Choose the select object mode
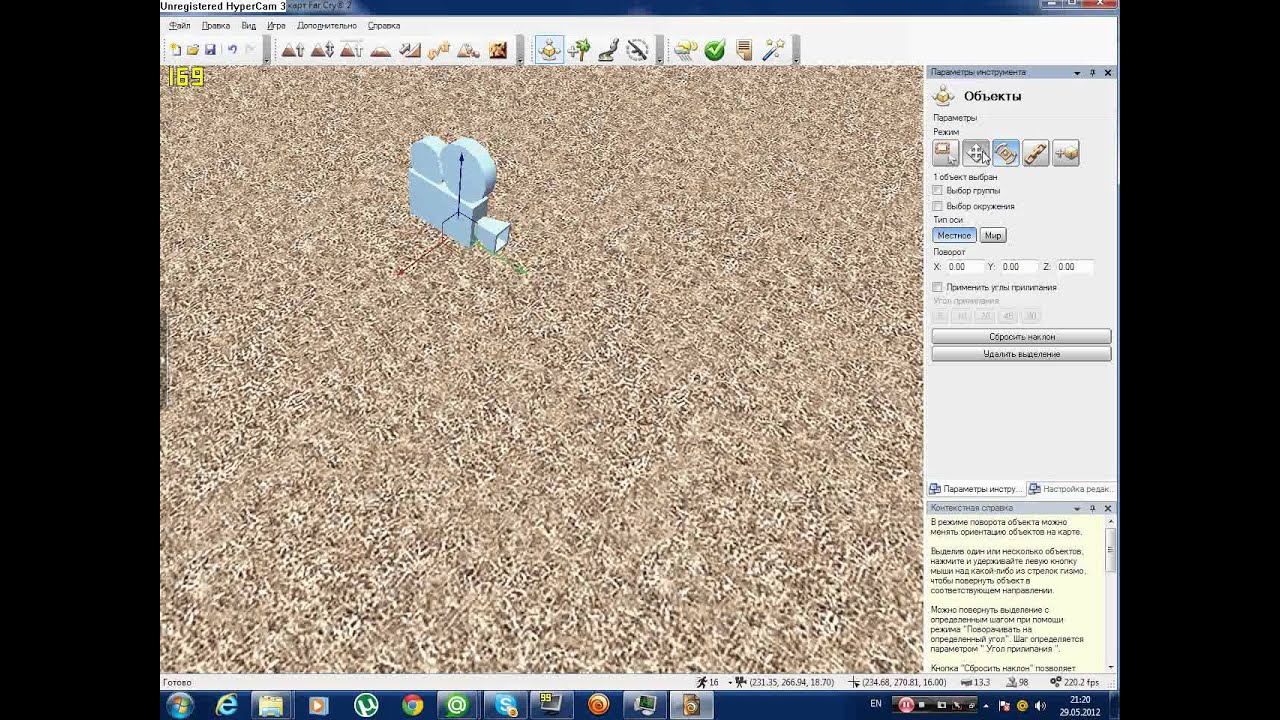 pyautogui.click(x=945, y=153)
